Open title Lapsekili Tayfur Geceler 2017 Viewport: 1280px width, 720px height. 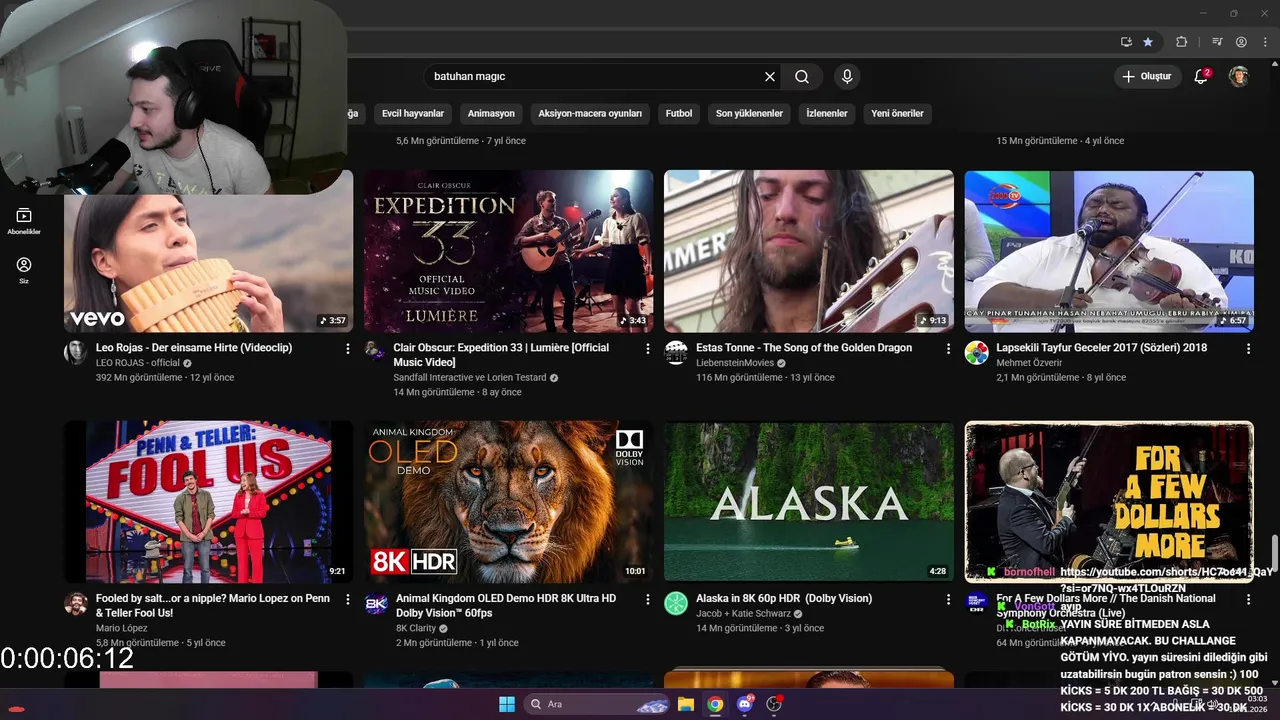[1102, 348]
